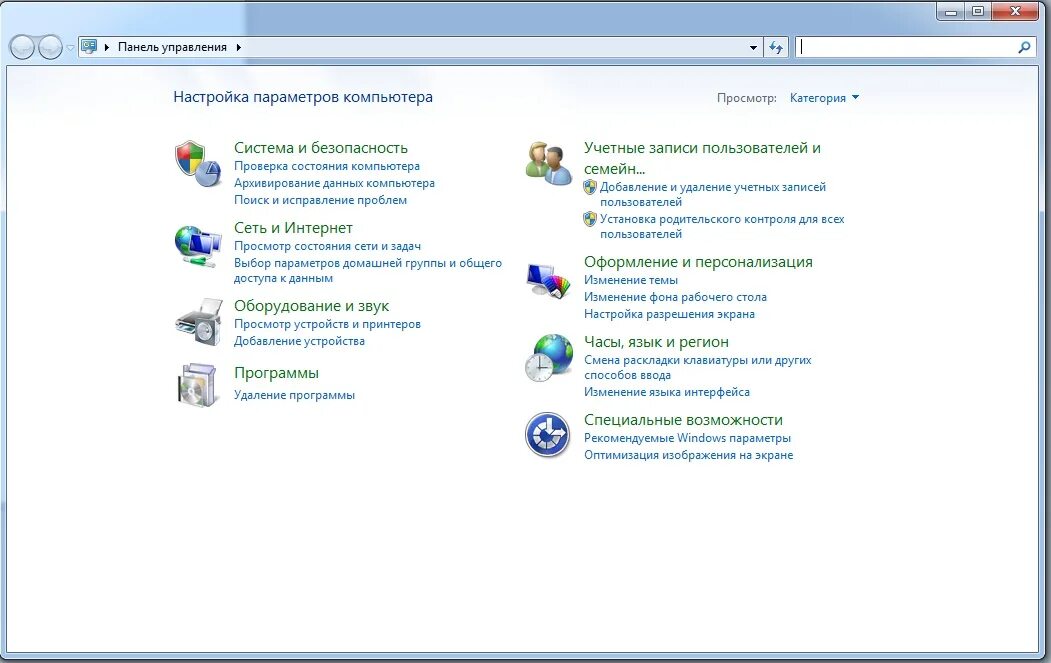Click the Network and Internet globe icon
This screenshot has height=663, width=1051.
click(198, 246)
